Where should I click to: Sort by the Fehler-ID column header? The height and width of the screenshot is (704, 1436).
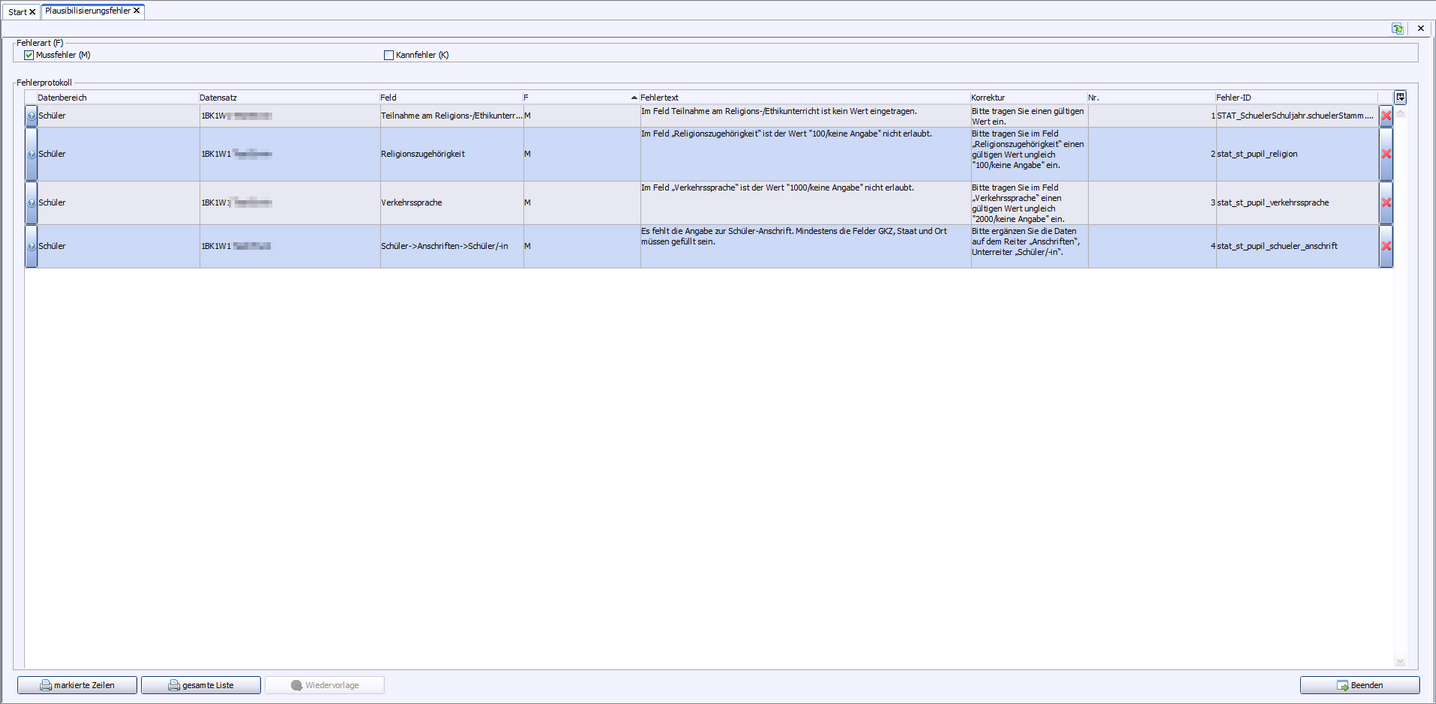(1295, 97)
